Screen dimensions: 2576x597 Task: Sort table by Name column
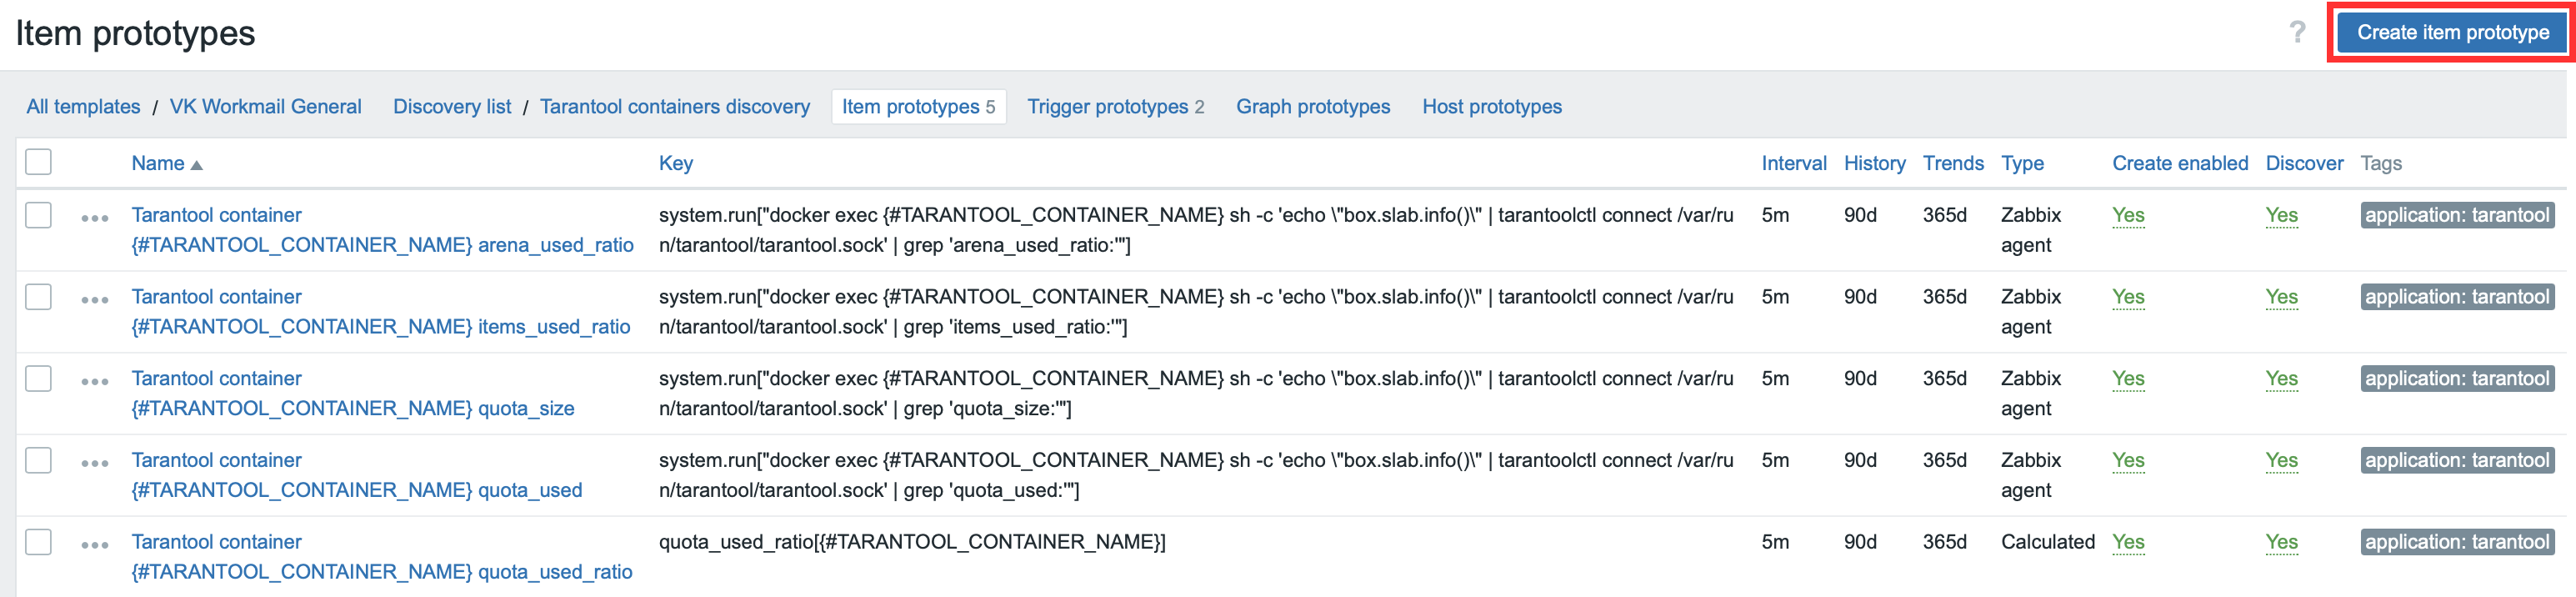pos(158,164)
